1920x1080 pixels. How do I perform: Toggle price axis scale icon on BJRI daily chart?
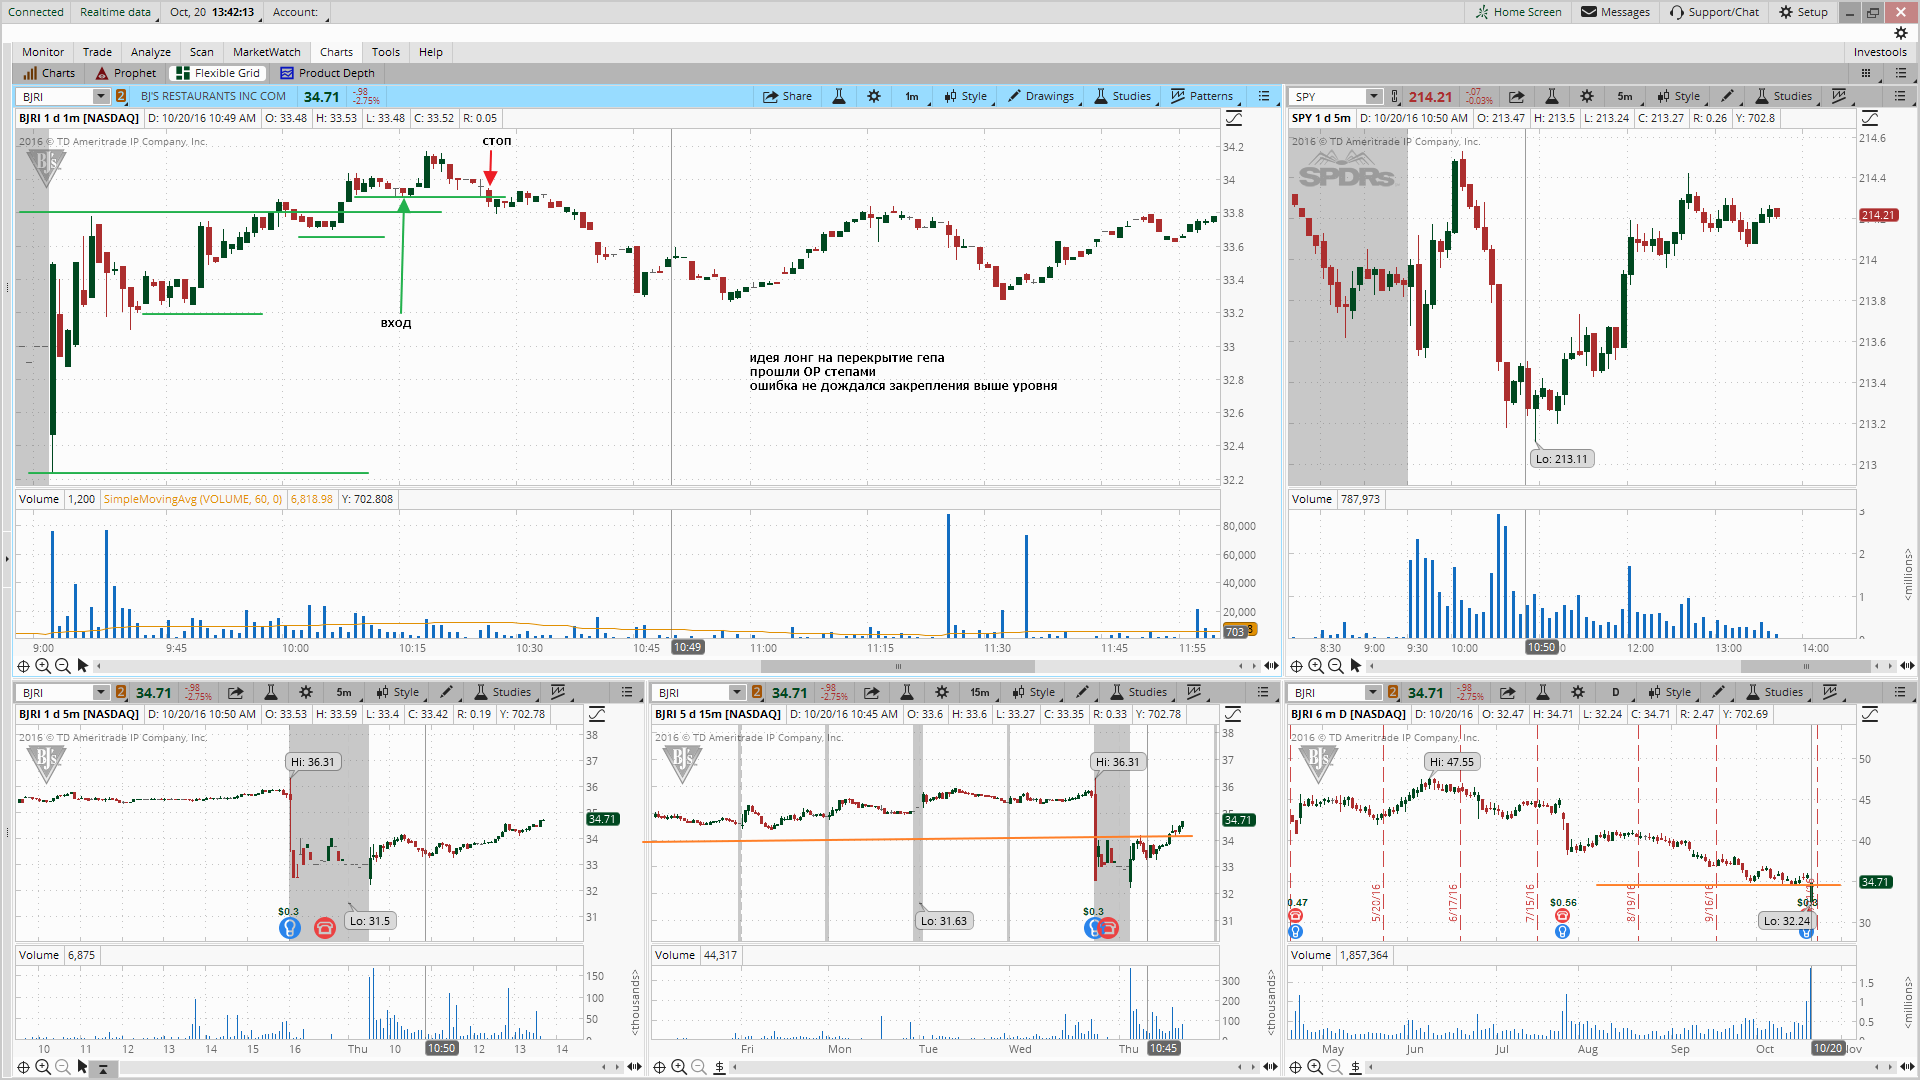pos(1870,714)
